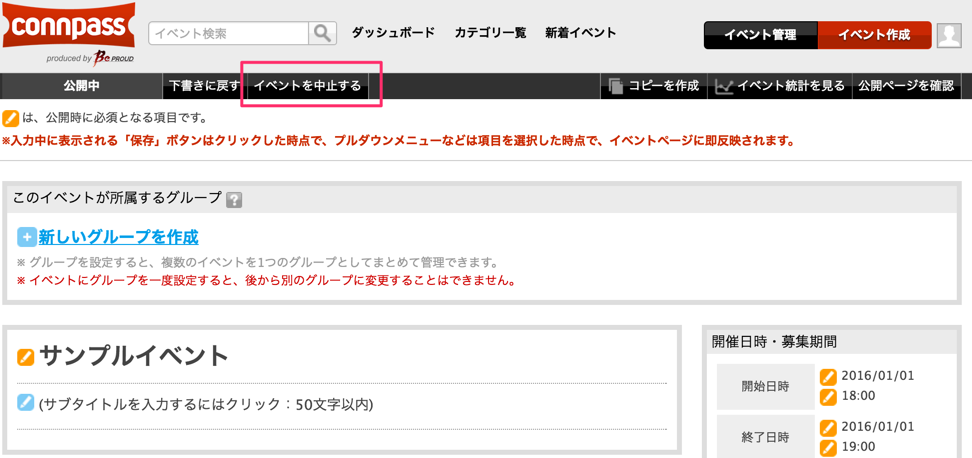
Task: Click the 公開中 status tab
Action: [x=81, y=86]
